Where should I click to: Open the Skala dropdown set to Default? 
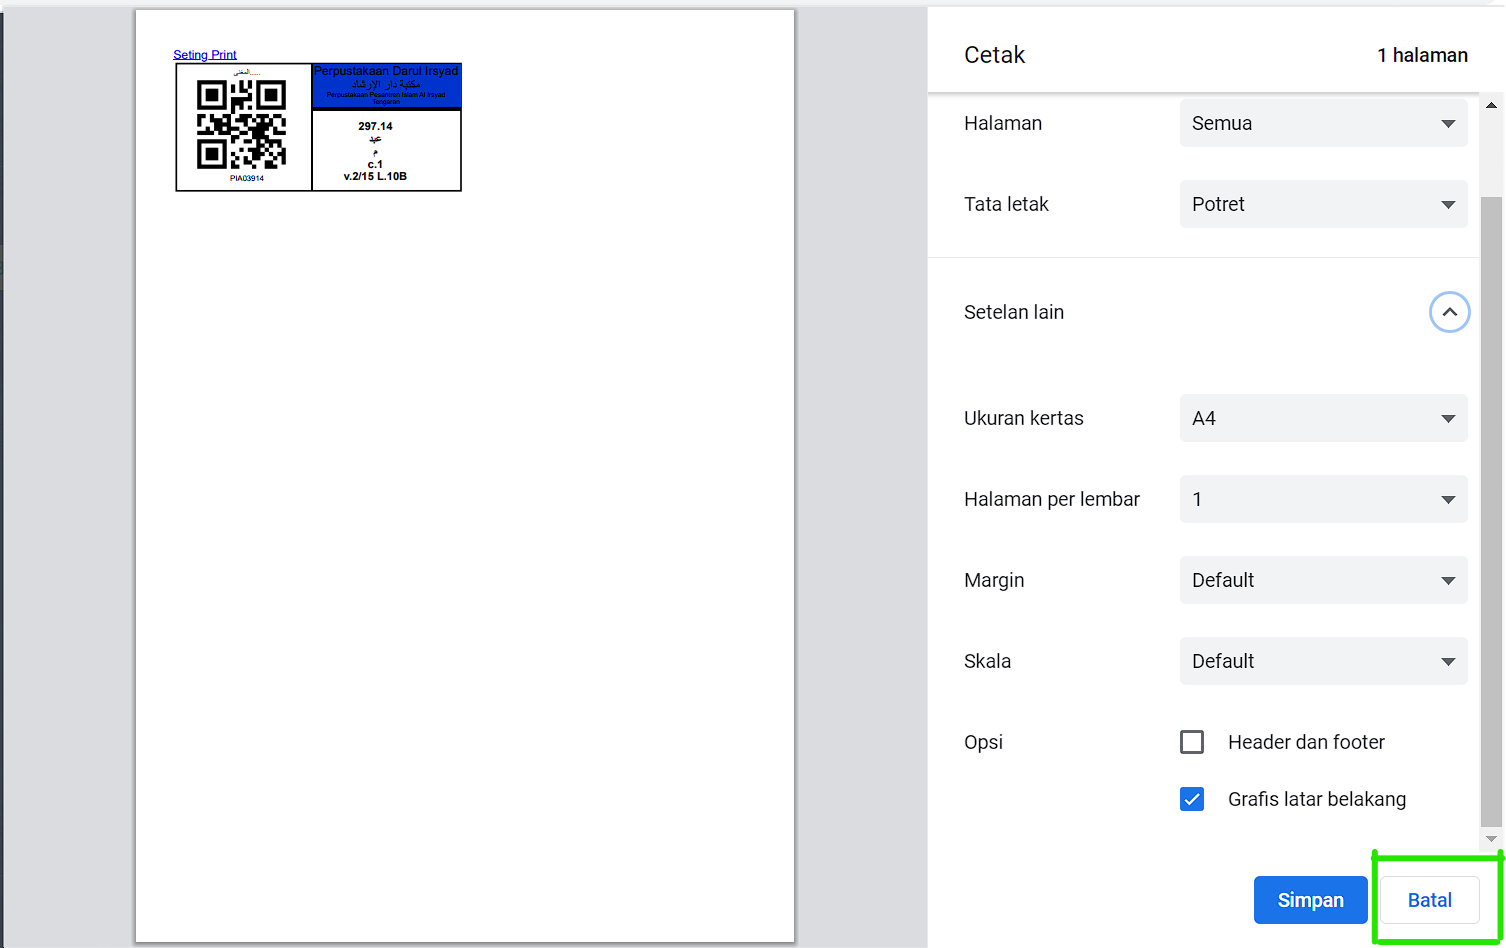click(1323, 661)
